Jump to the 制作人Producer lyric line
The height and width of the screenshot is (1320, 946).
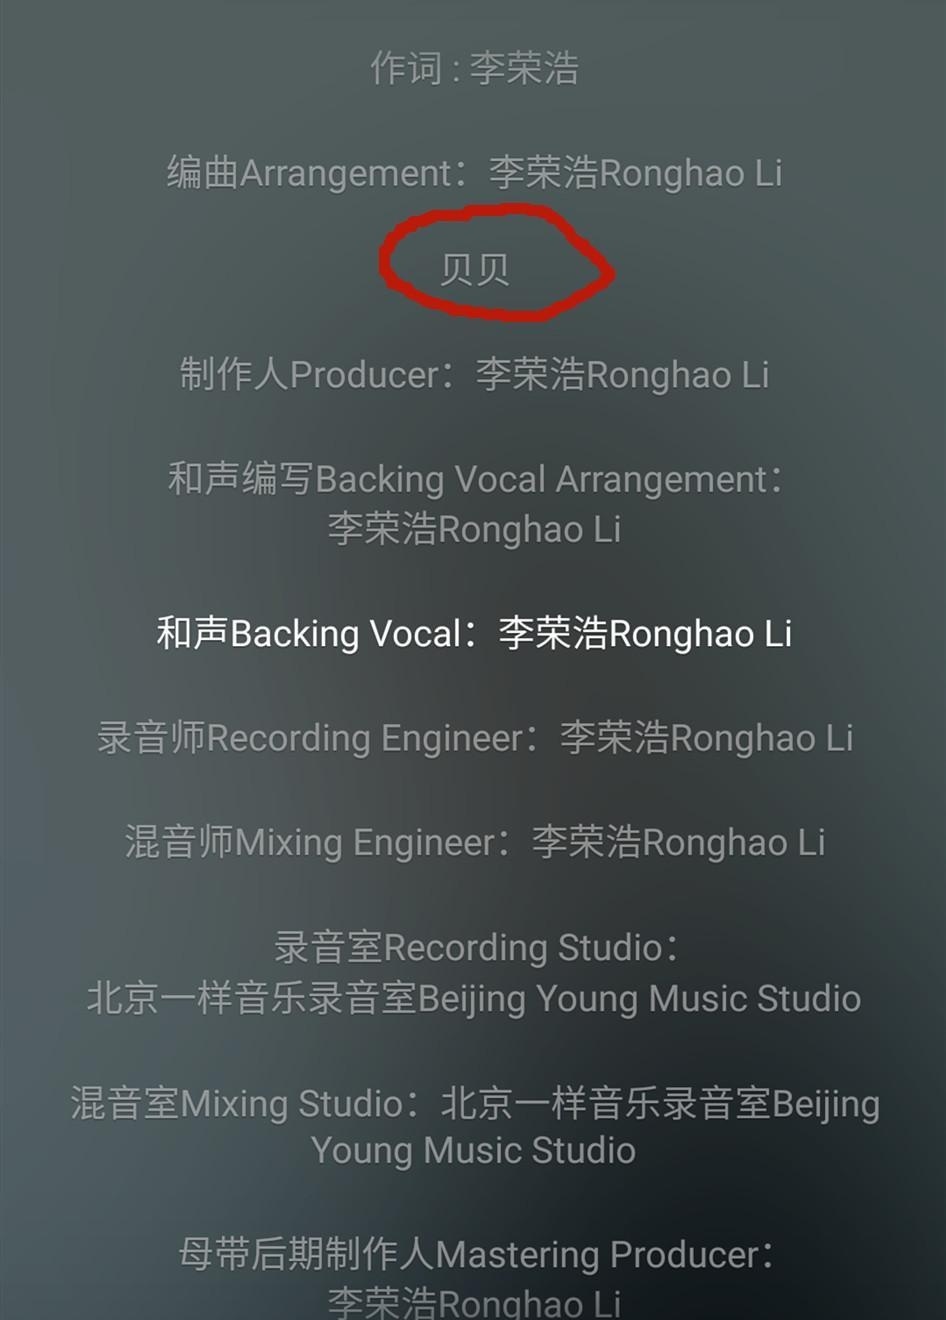(474, 375)
